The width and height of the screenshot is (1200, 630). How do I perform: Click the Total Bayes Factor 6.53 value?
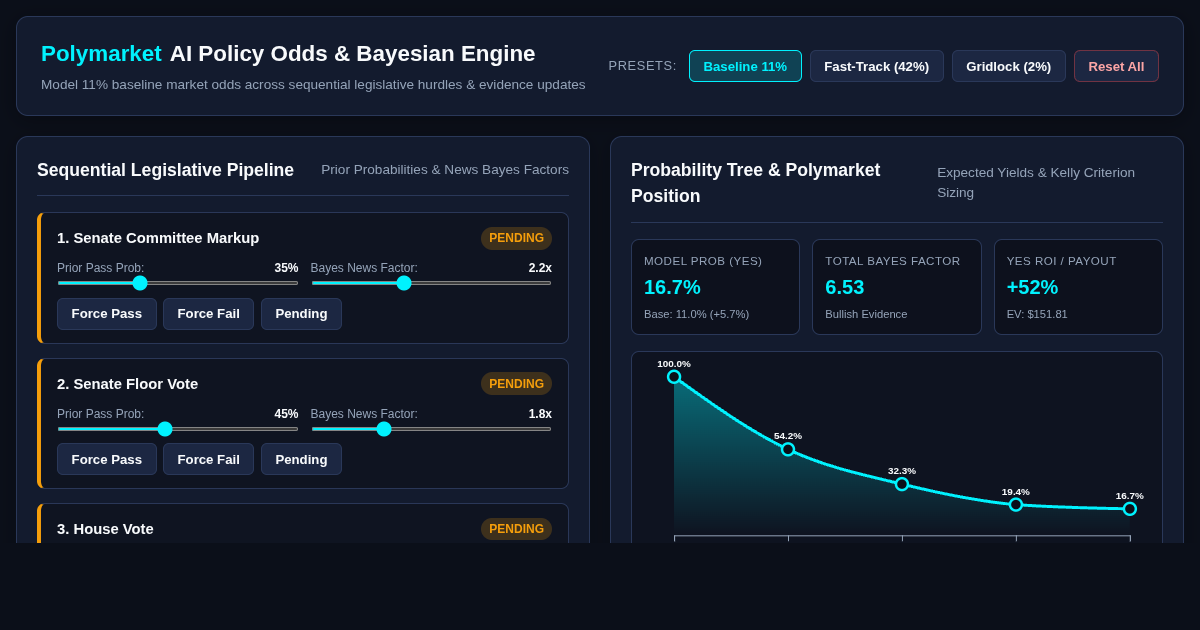[x=845, y=287]
